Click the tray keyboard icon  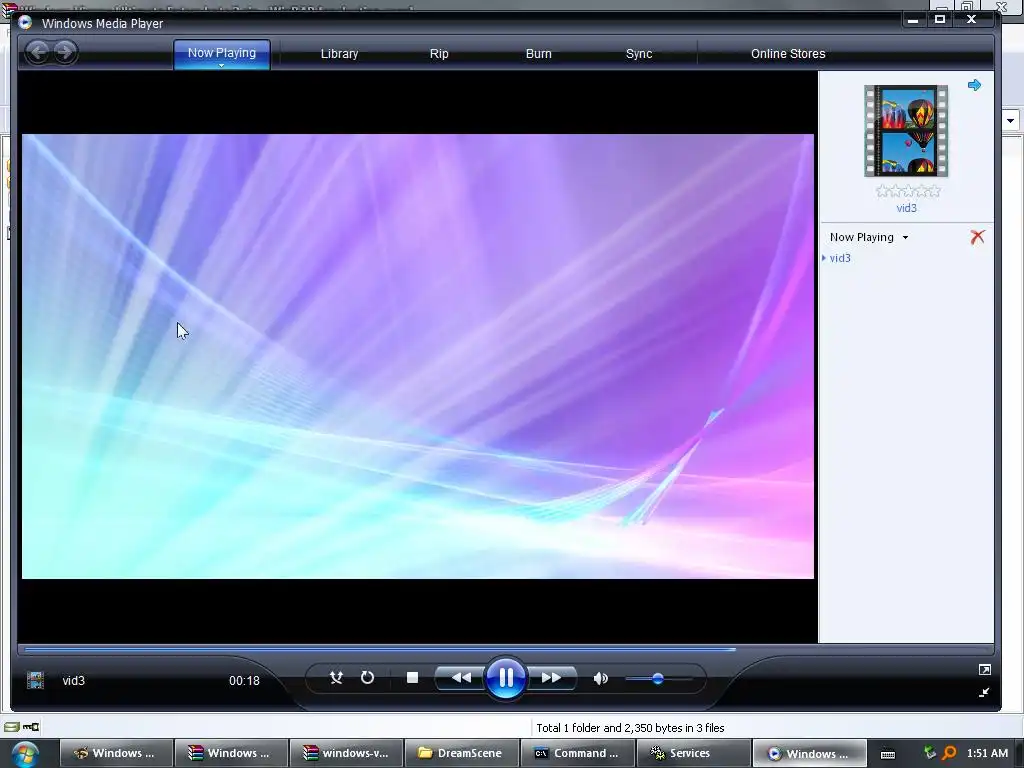888,754
